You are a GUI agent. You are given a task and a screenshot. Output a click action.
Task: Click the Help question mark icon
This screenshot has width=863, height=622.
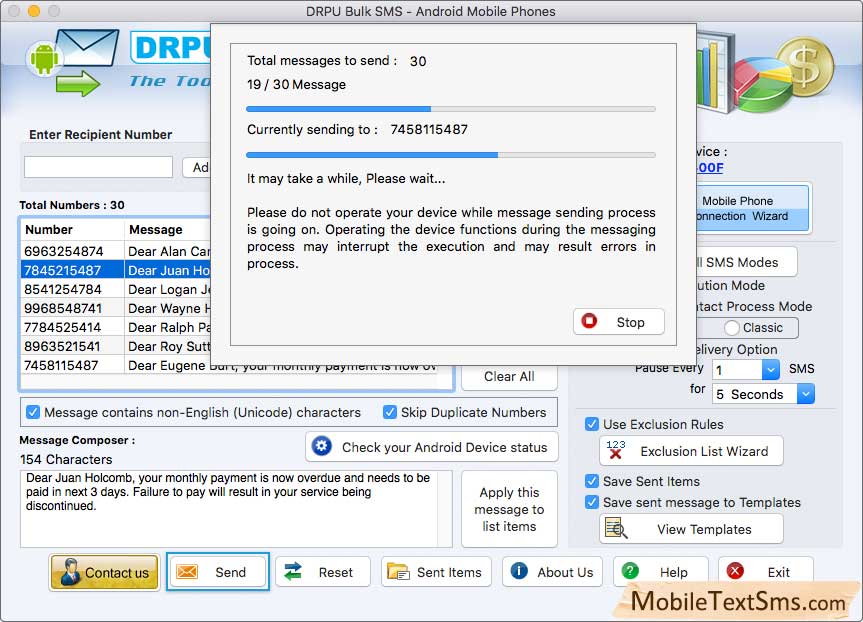tap(630, 571)
